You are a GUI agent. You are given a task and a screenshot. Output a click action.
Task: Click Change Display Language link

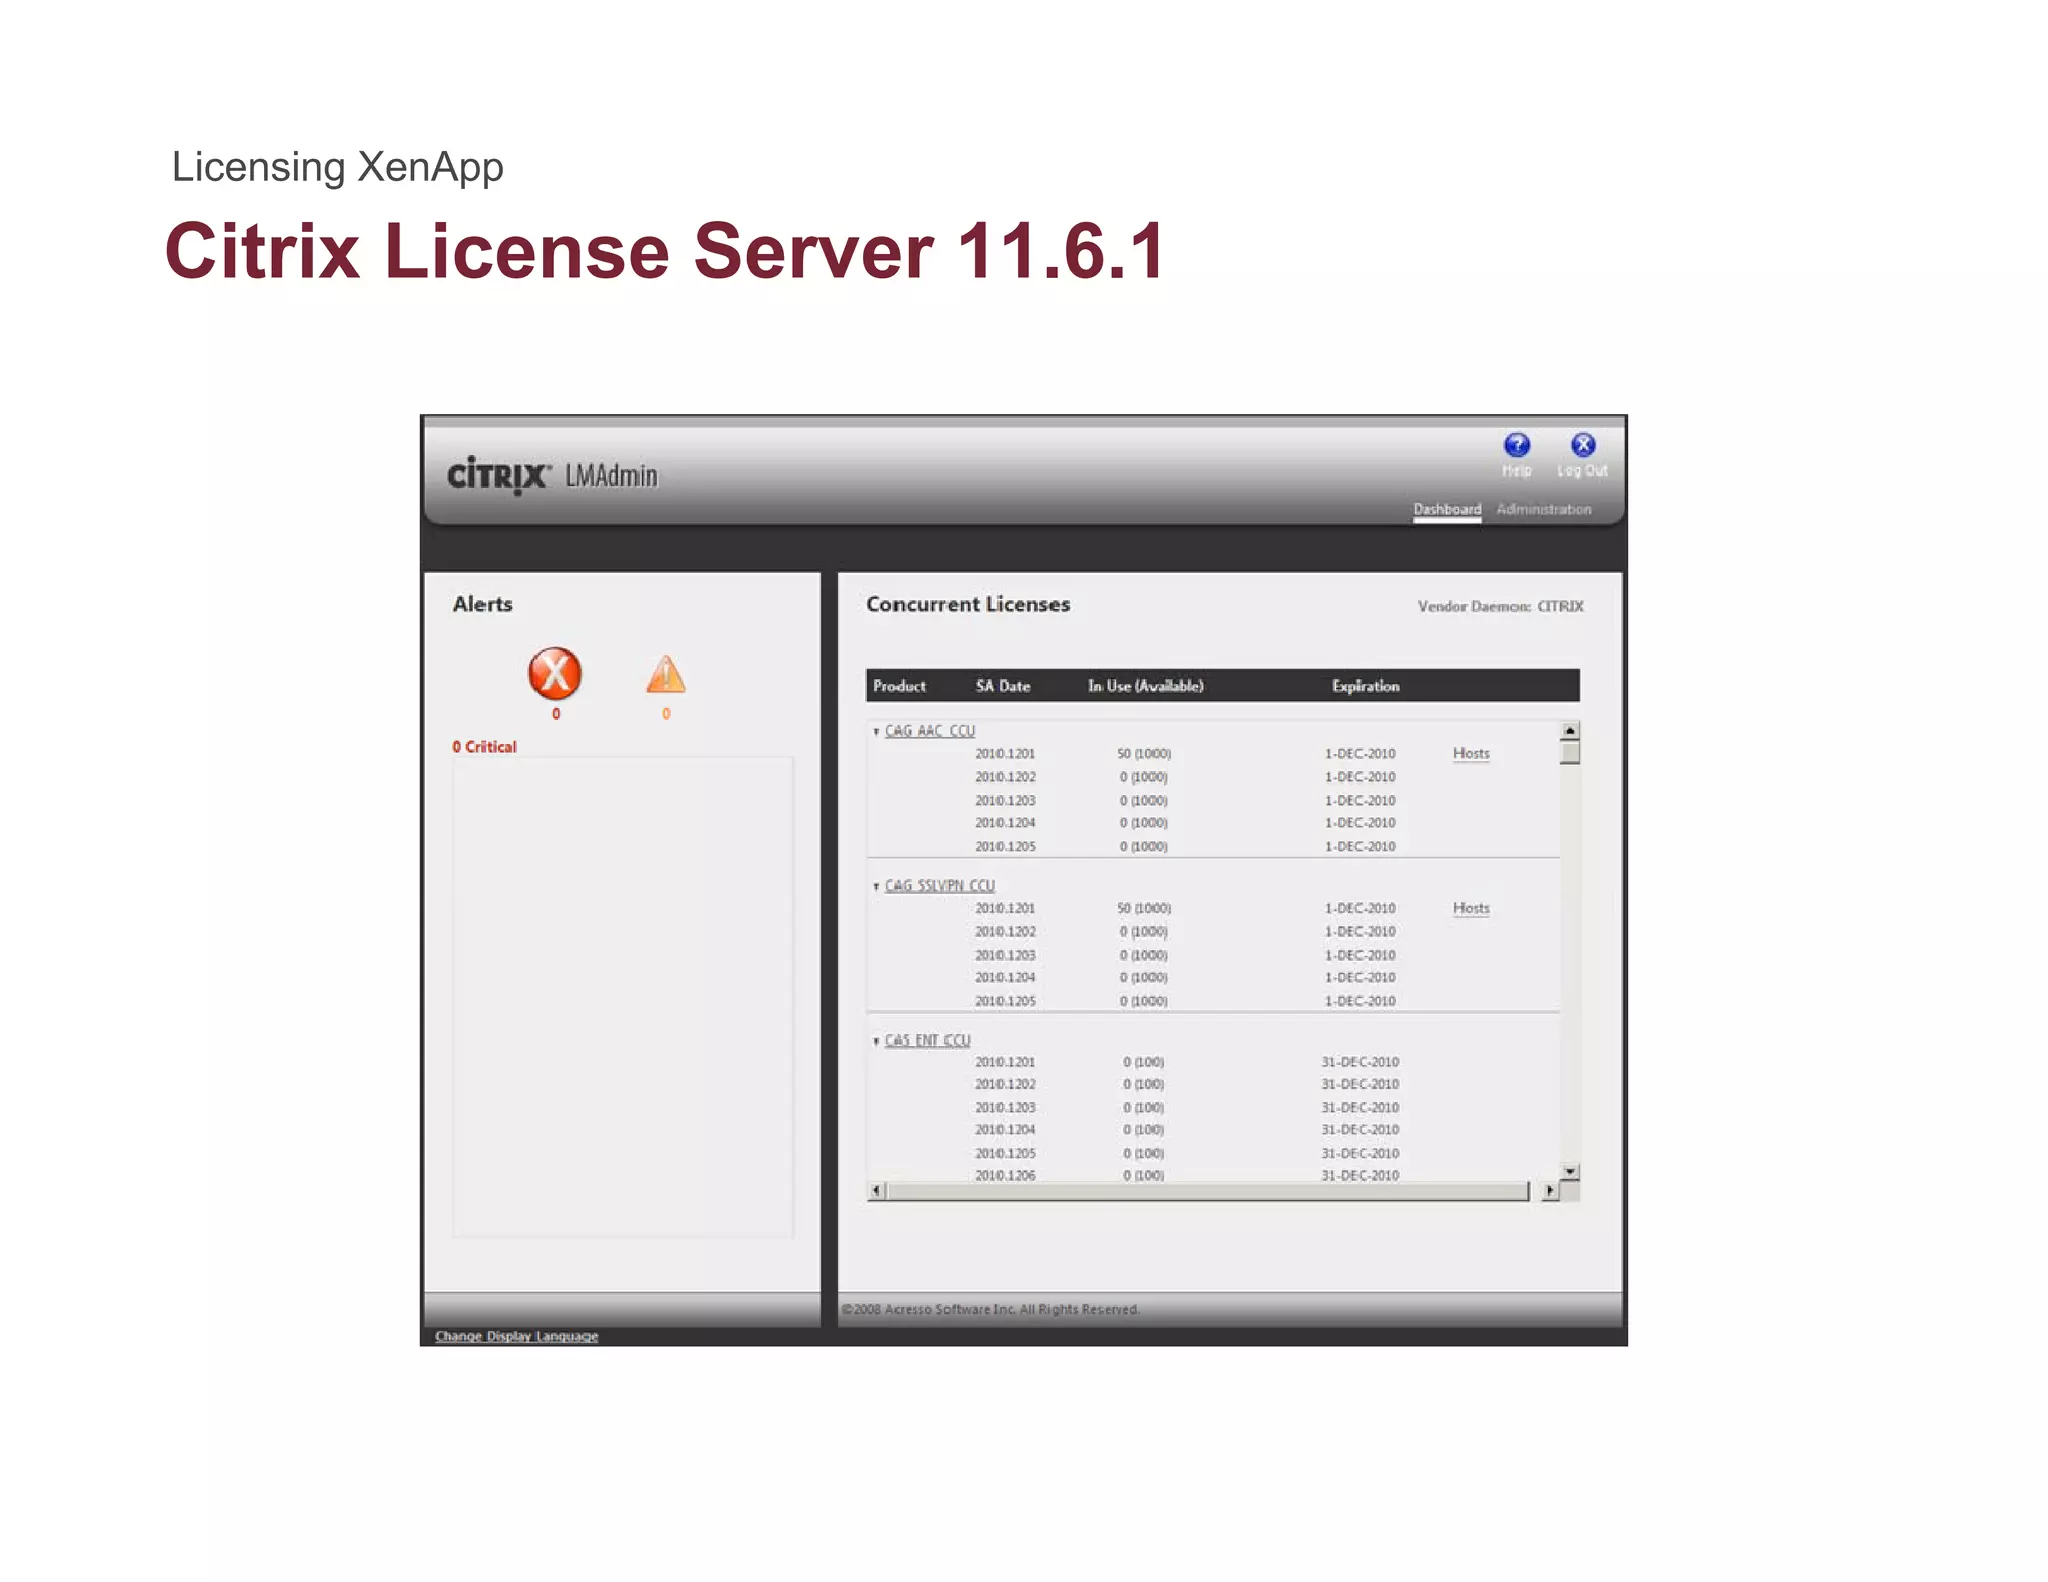coord(516,1336)
